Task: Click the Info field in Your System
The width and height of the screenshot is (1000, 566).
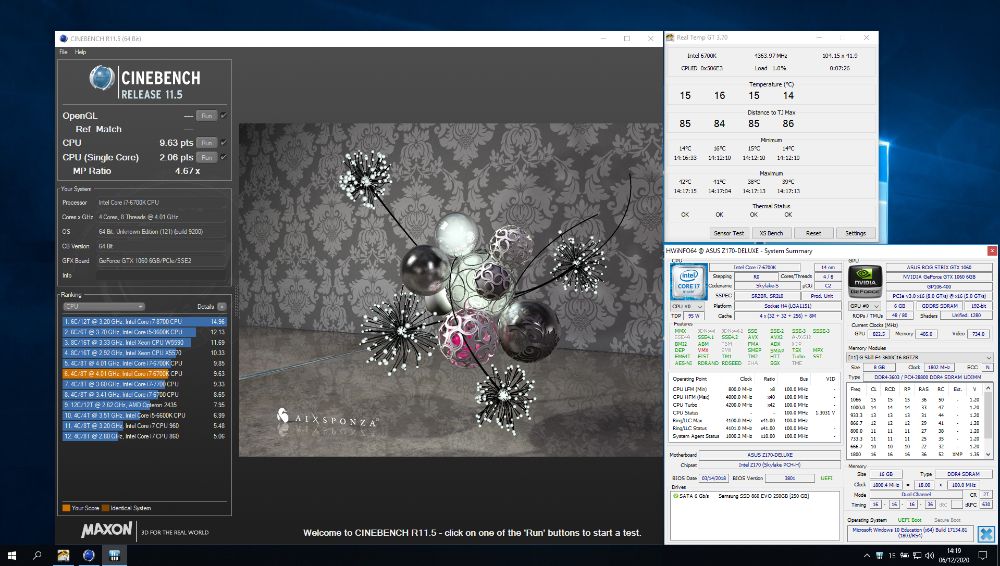Action: [161, 275]
